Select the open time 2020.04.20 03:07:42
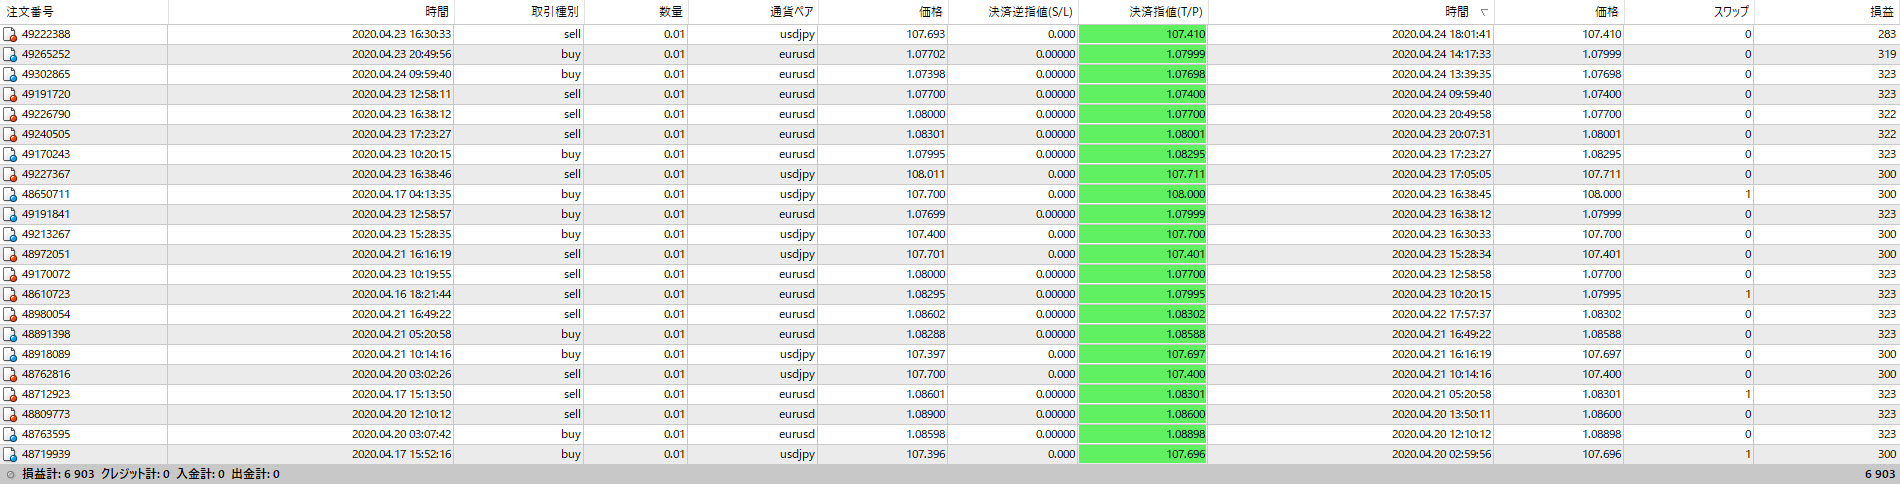 (x=401, y=434)
